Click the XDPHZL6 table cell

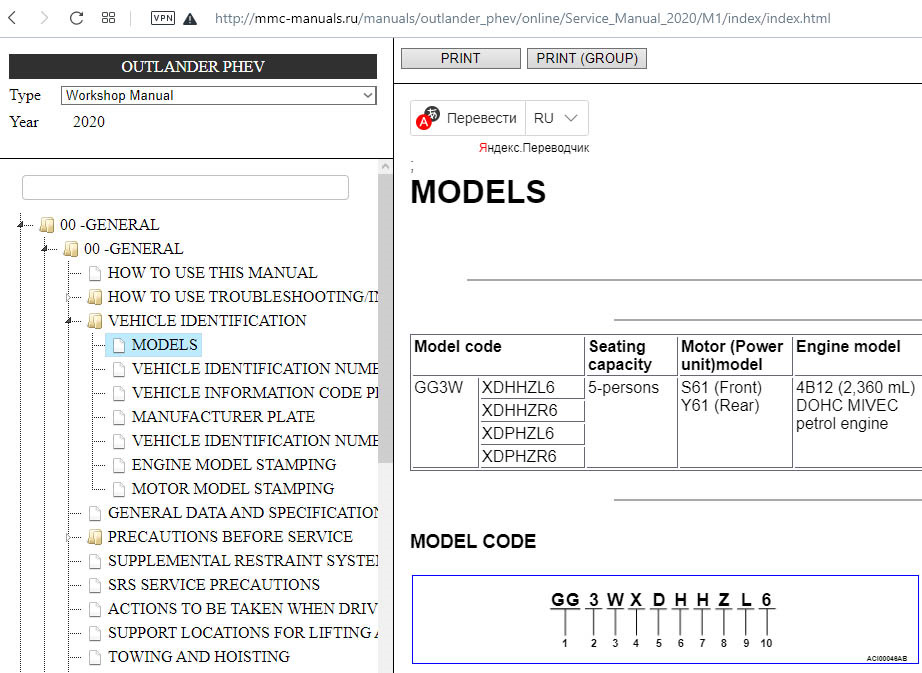pos(532,433)
